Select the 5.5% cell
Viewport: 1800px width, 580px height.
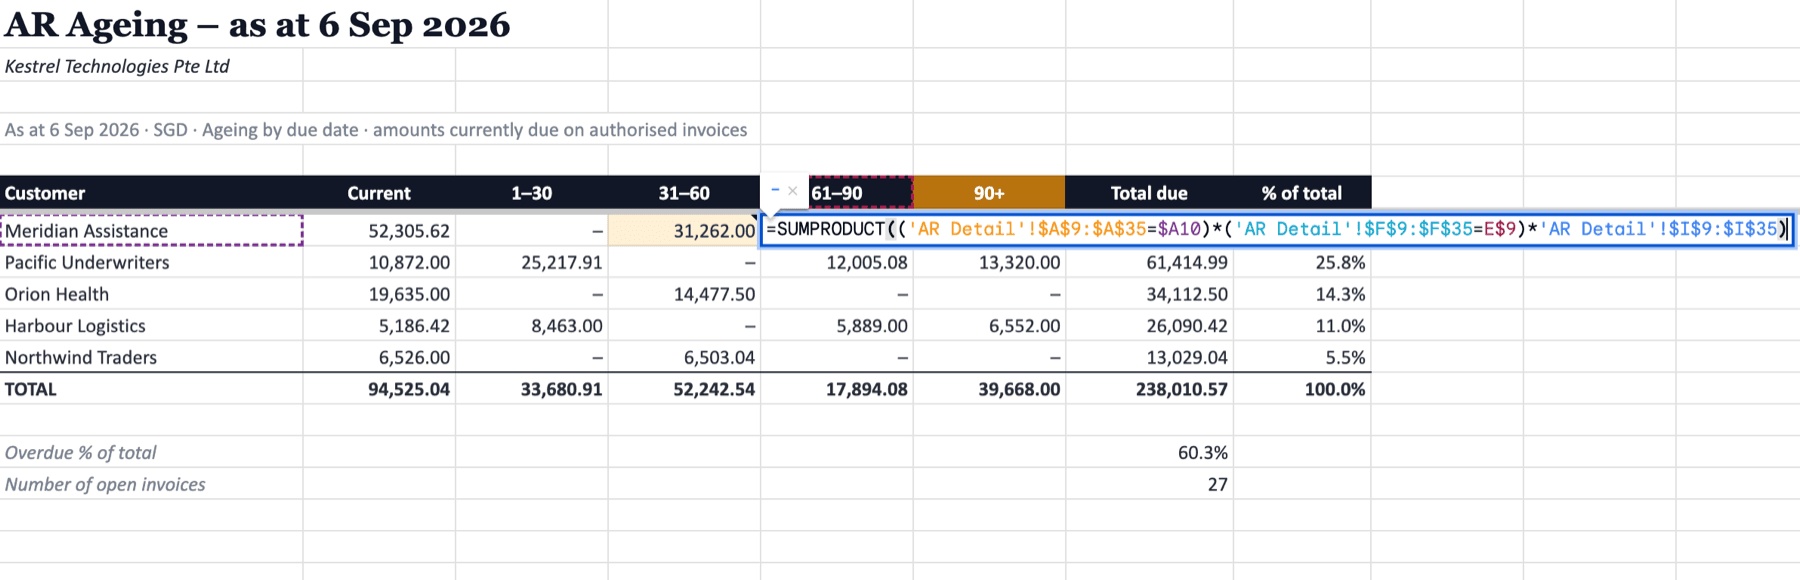point(1302,357)
